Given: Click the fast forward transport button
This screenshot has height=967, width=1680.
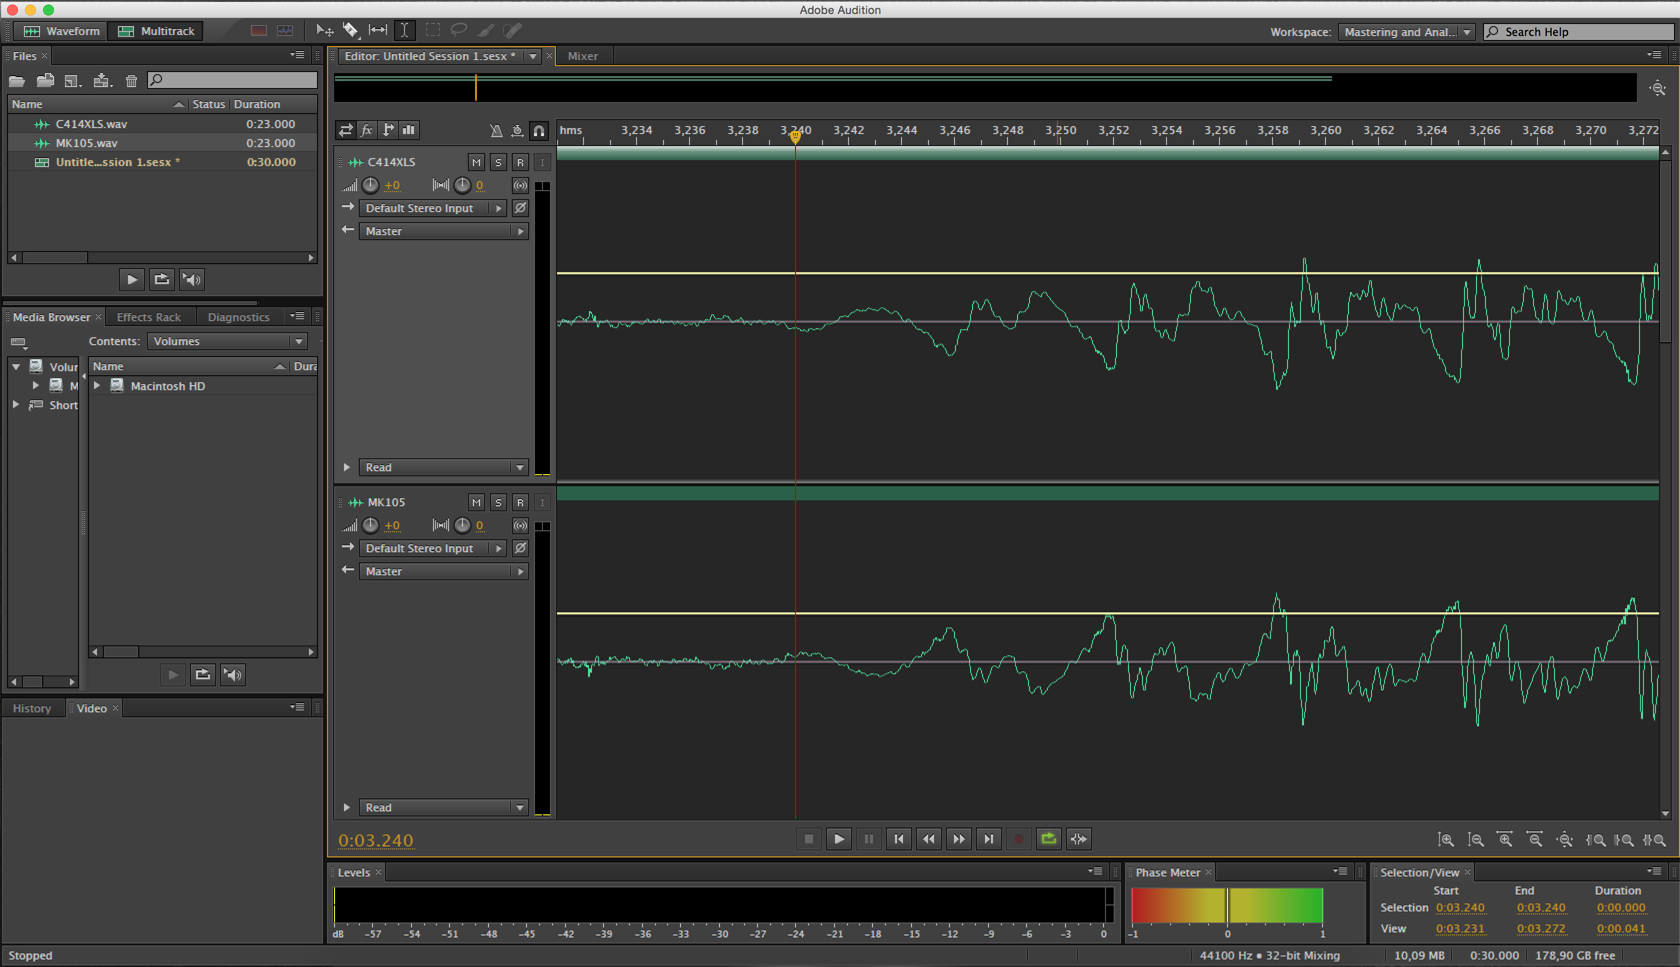Looking at the screenshot, I should coord(959,839).
